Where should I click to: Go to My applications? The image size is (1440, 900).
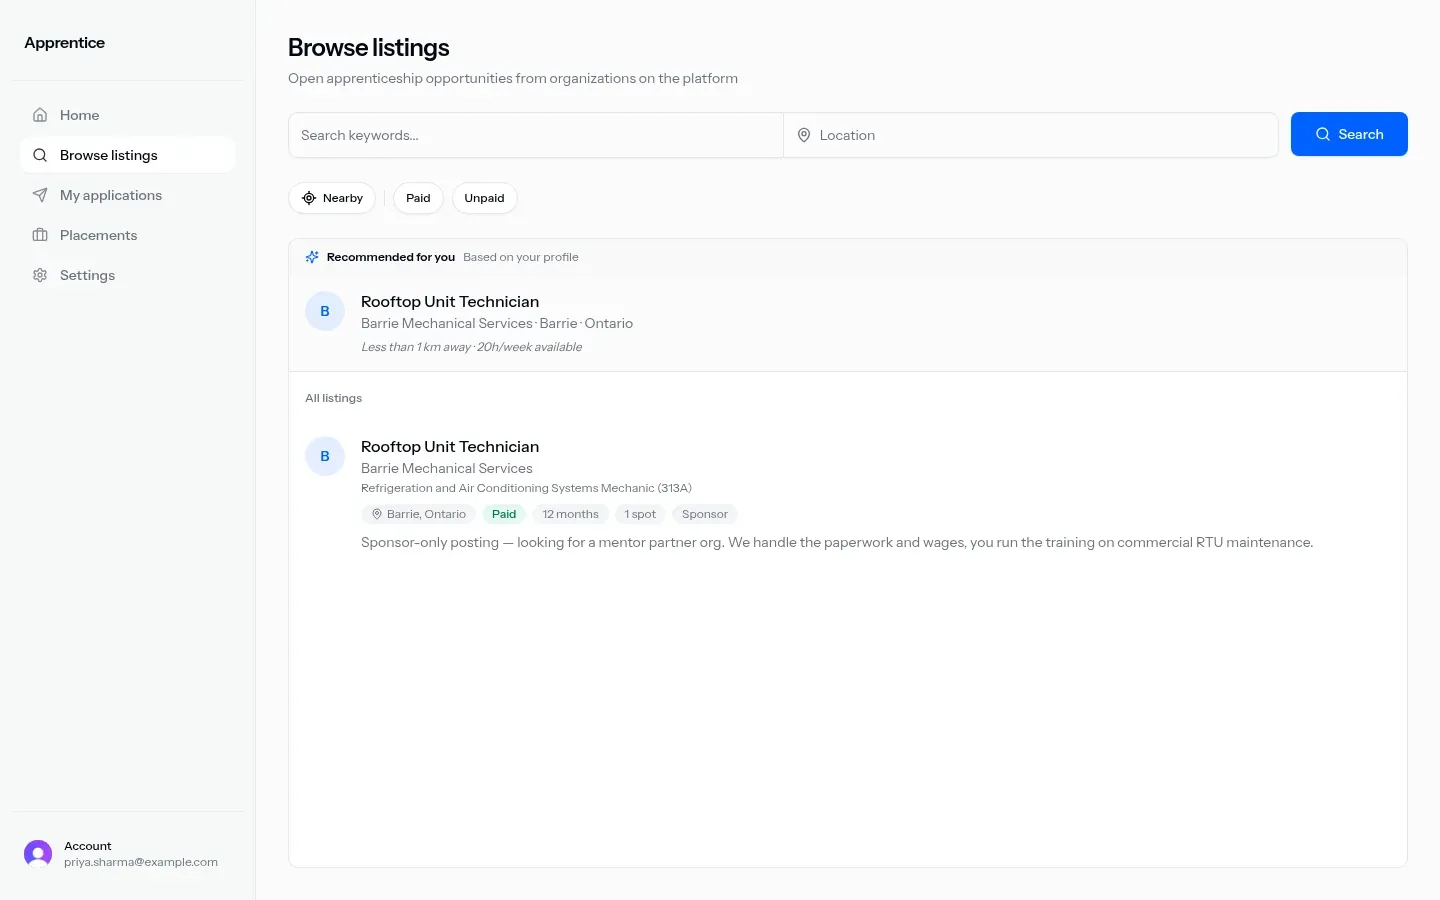tap(128, 195)
